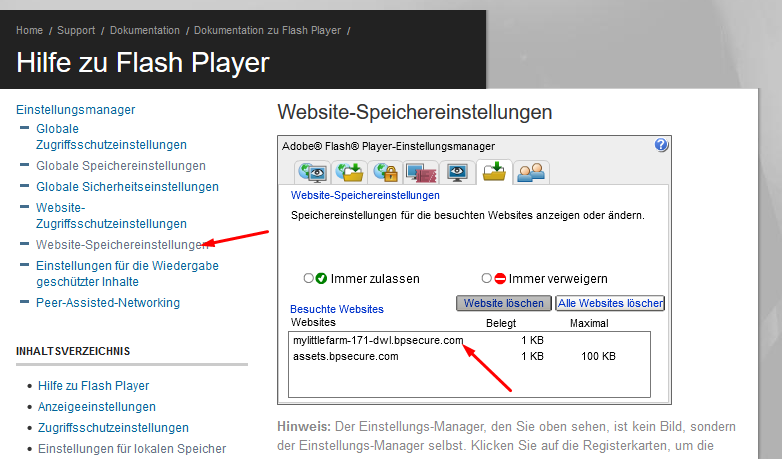The height and width of the screenshot is (459, 782).
Task: Open the peer-assisted networking people tab icon
Action: coord(531,172)
